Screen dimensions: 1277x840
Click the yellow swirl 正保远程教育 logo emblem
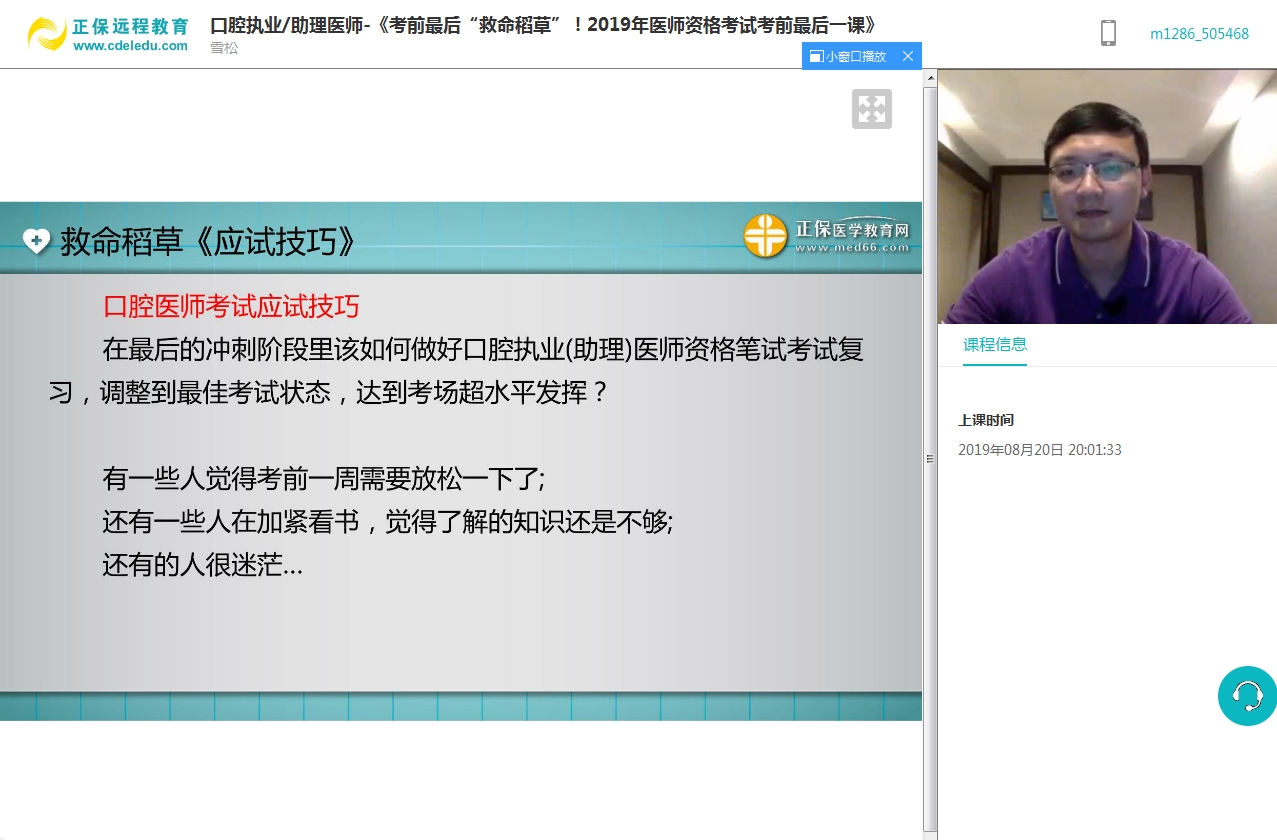click(x=47, y=34)
